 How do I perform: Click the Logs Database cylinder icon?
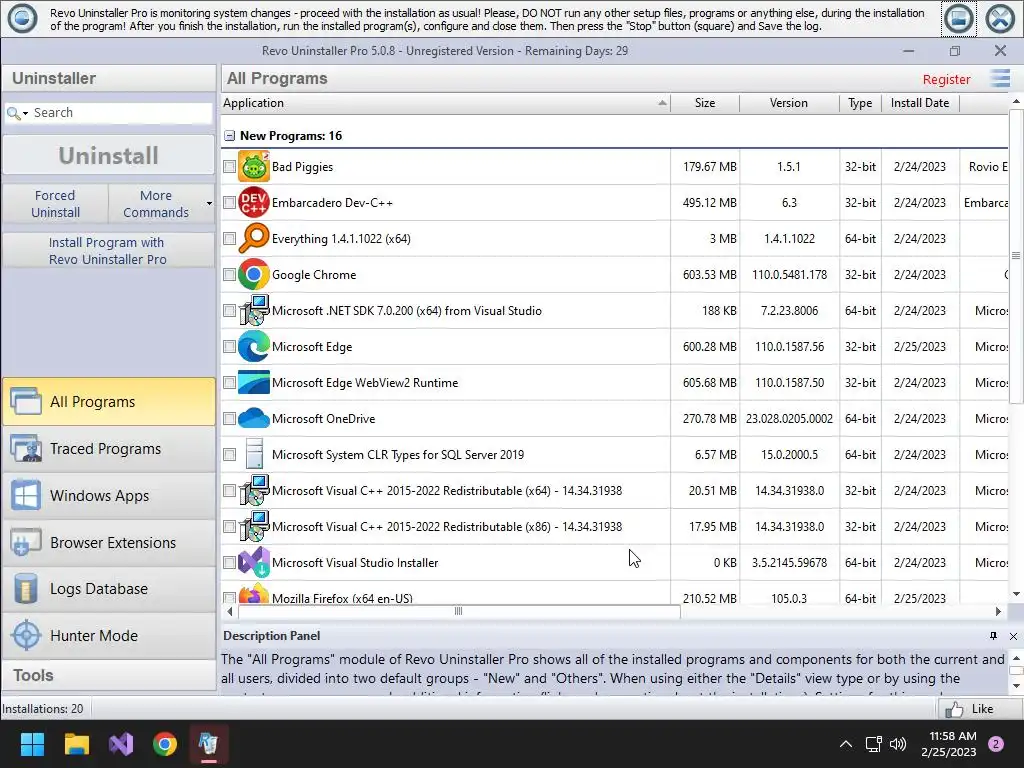[26, 588]
